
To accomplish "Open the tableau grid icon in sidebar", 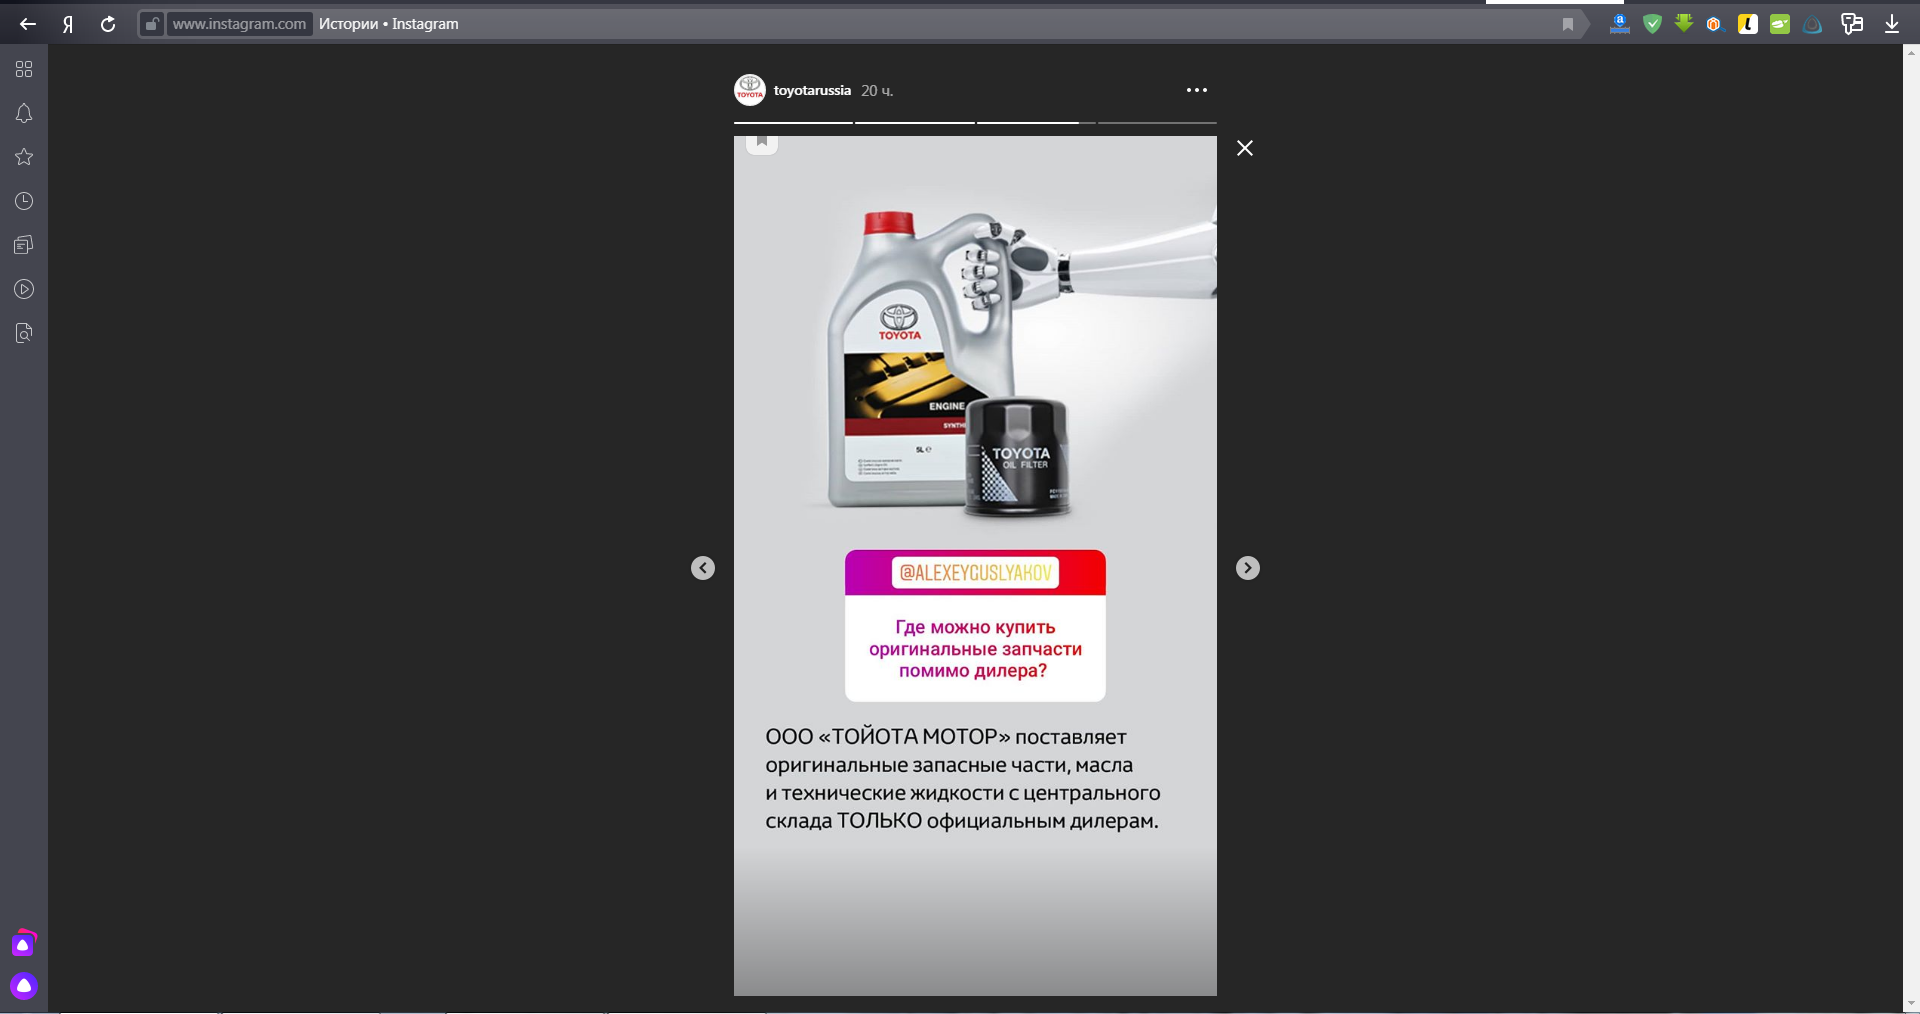I will pos(24,69).
